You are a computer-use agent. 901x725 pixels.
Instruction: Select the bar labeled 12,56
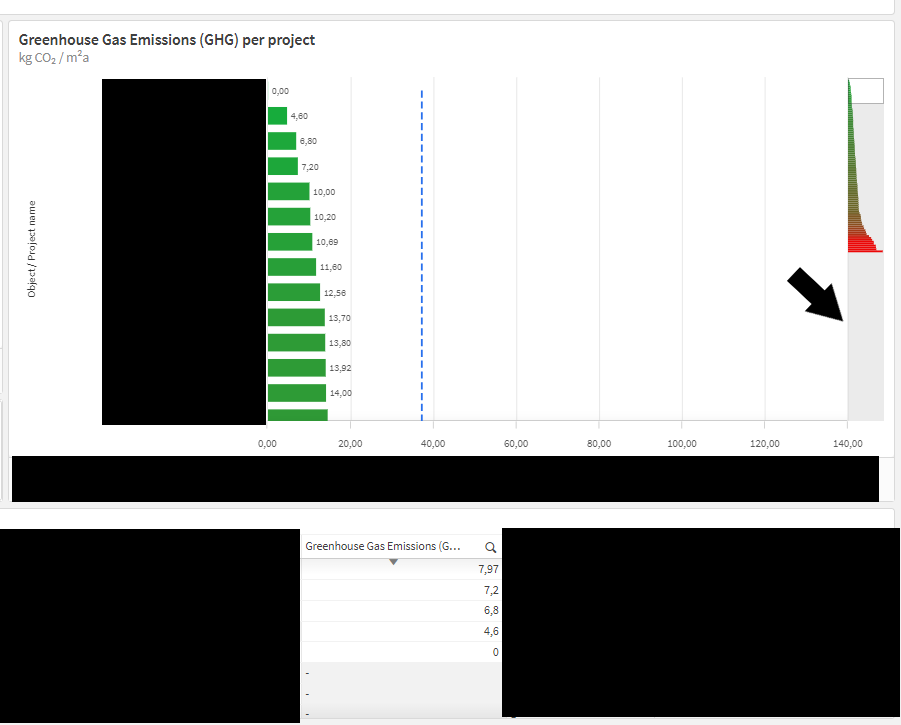click(x=294, y=292)
